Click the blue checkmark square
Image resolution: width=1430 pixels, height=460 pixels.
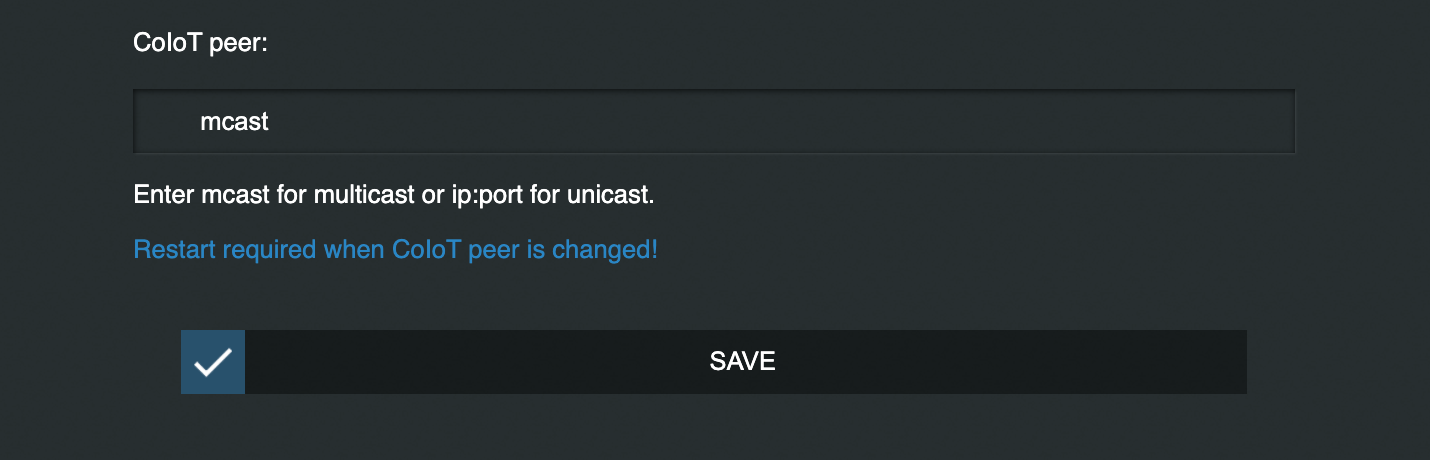tap(213, 362)
